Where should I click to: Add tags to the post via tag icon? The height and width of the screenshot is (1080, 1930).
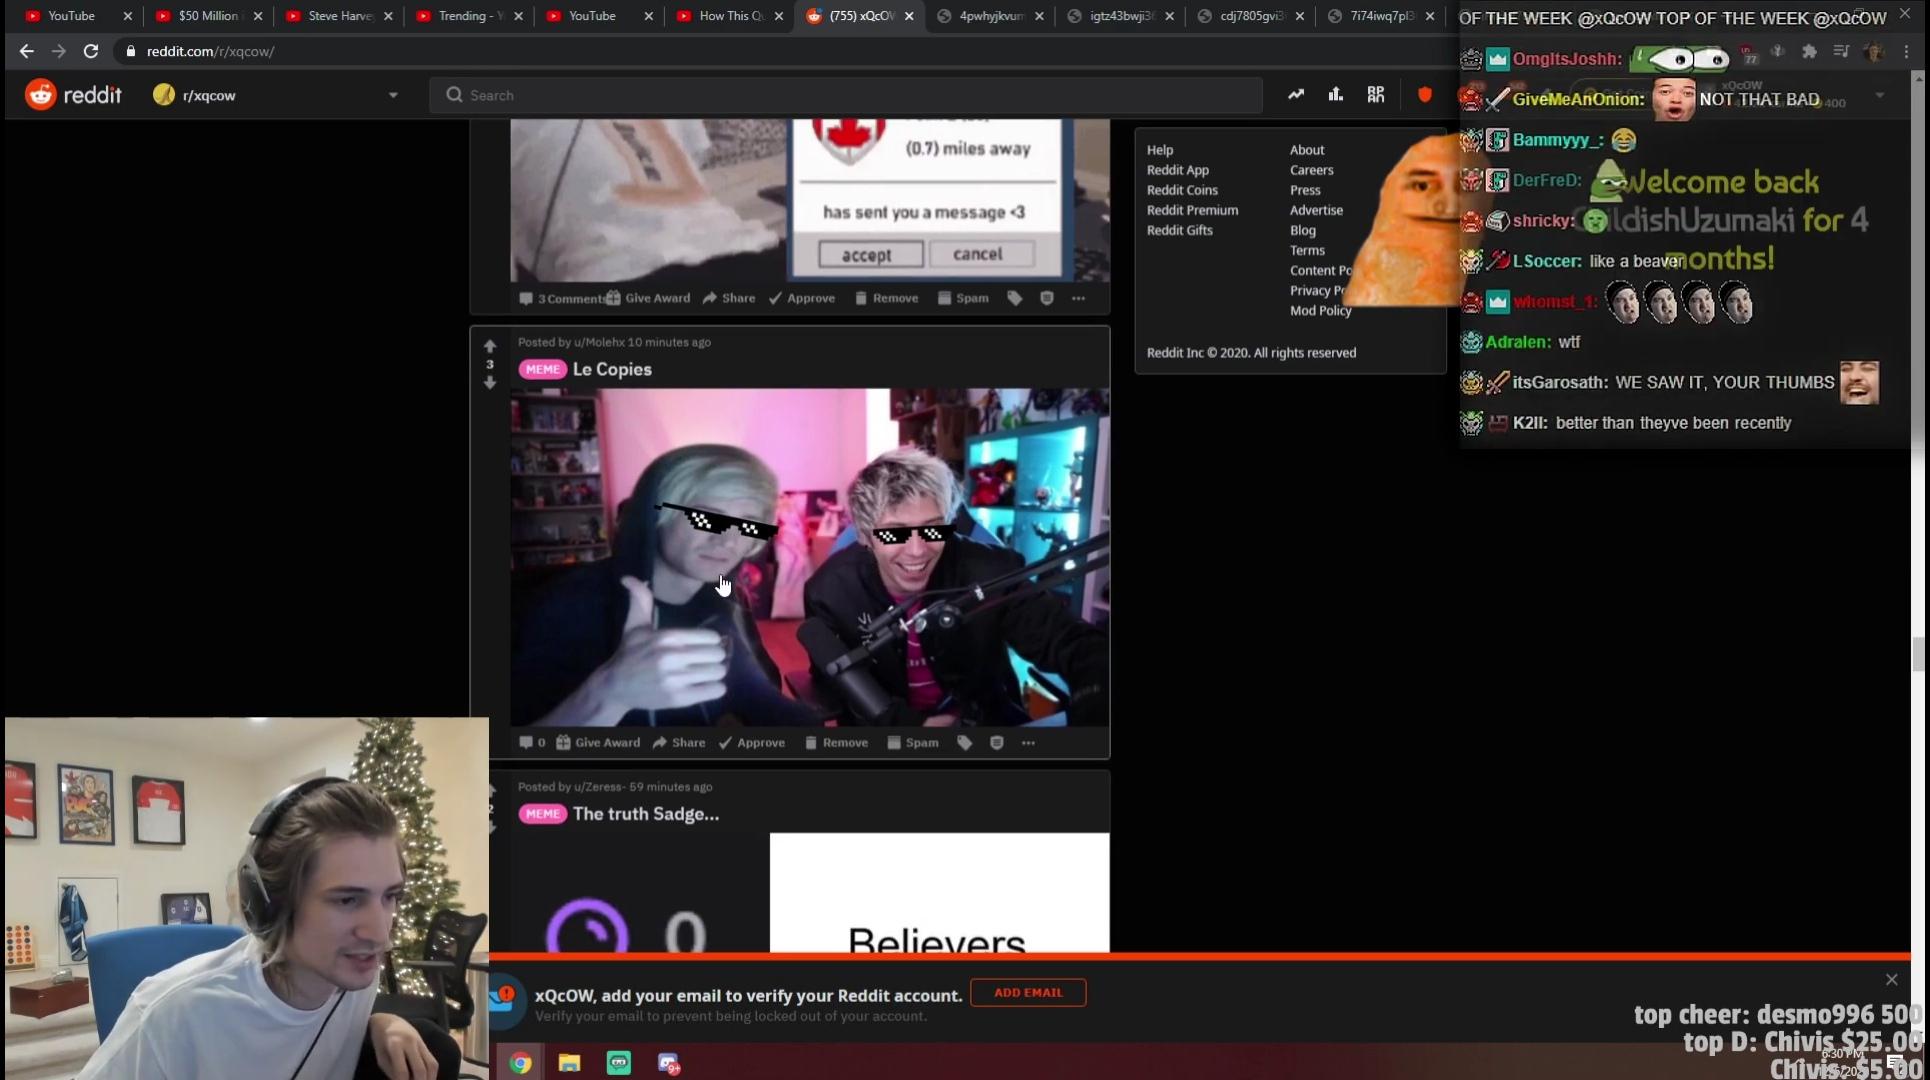(x=964, y=742)
